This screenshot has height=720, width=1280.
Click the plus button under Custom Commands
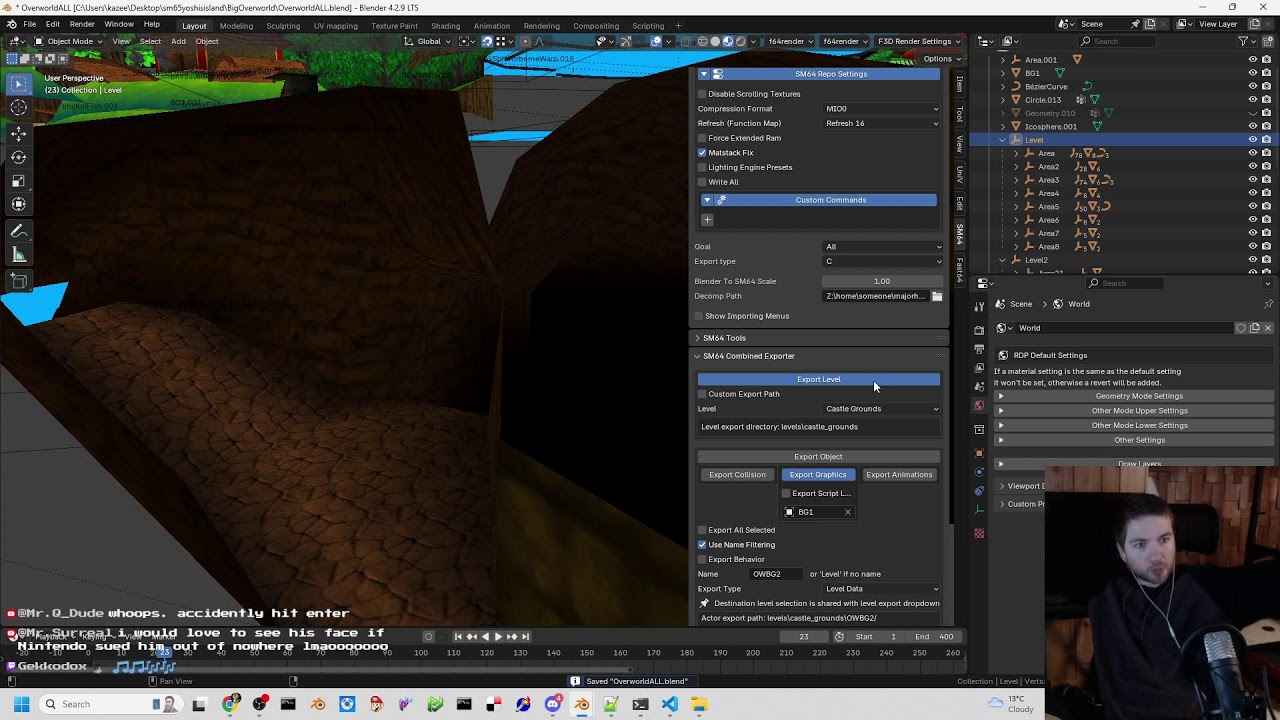[707, 220]
